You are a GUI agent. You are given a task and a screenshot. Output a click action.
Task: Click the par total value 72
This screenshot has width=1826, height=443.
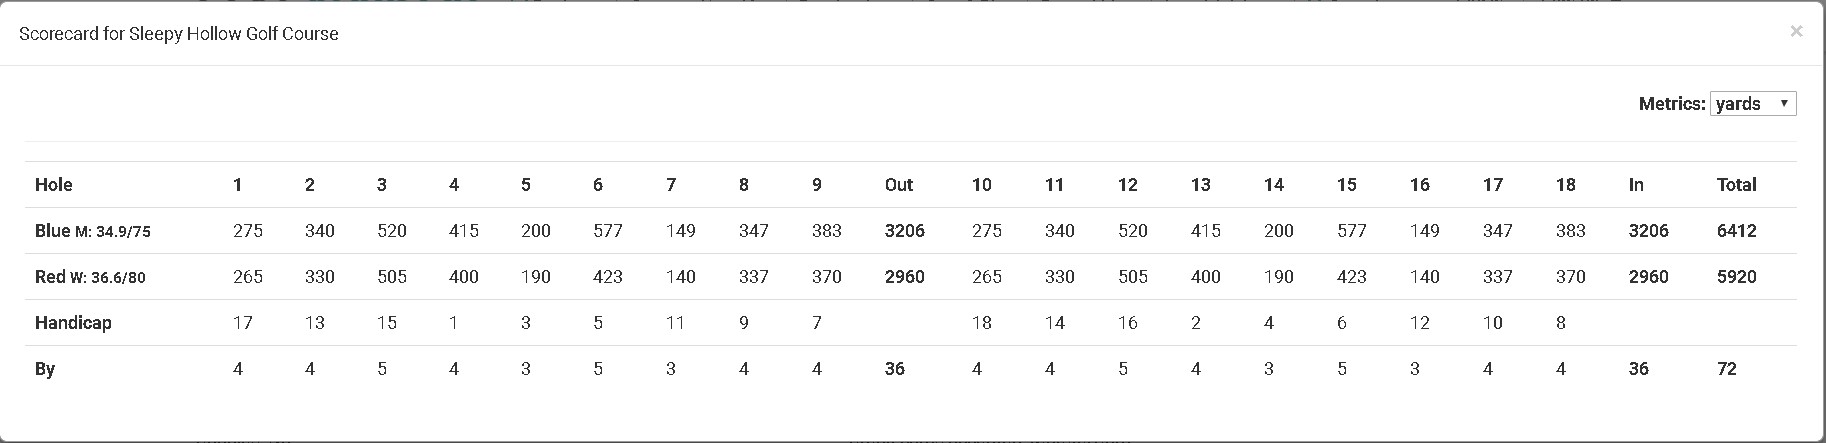coord(1726,369)
